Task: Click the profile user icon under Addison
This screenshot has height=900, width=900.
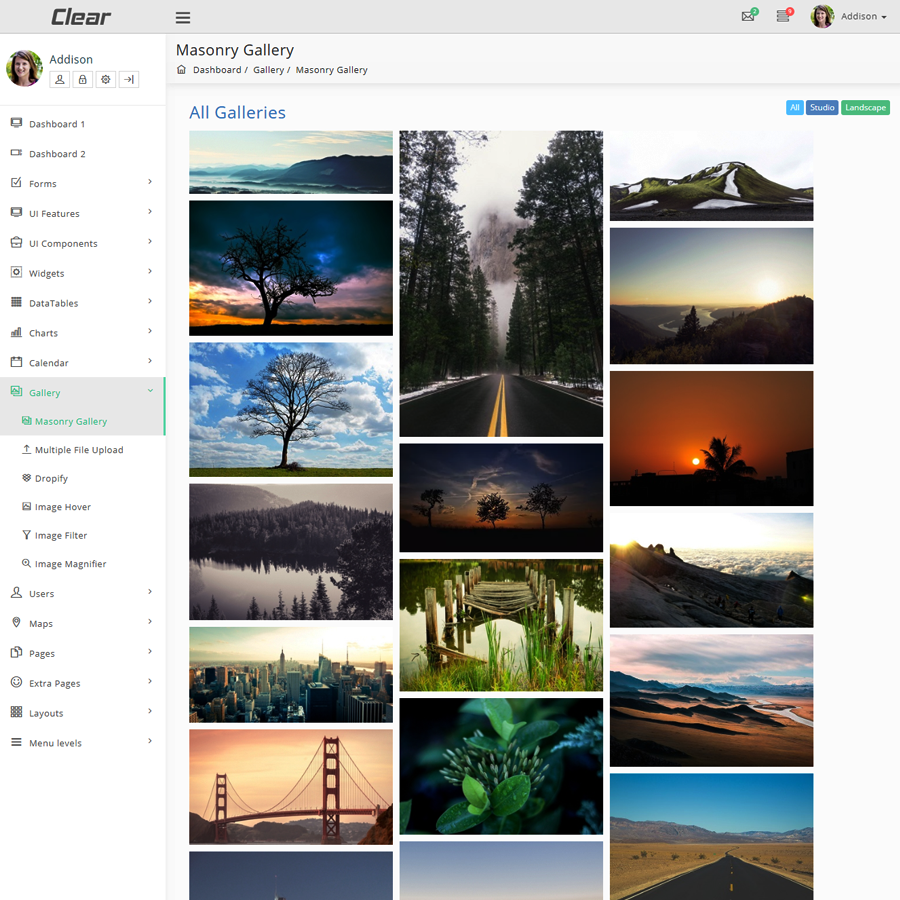Action: [x=60, y=79]
